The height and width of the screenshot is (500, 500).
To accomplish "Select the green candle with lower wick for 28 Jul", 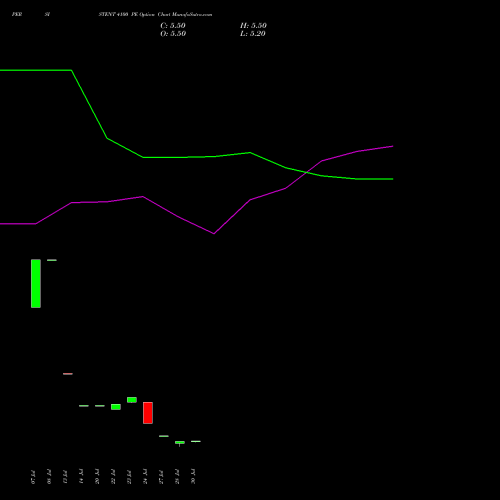I will tap(180, 443).
